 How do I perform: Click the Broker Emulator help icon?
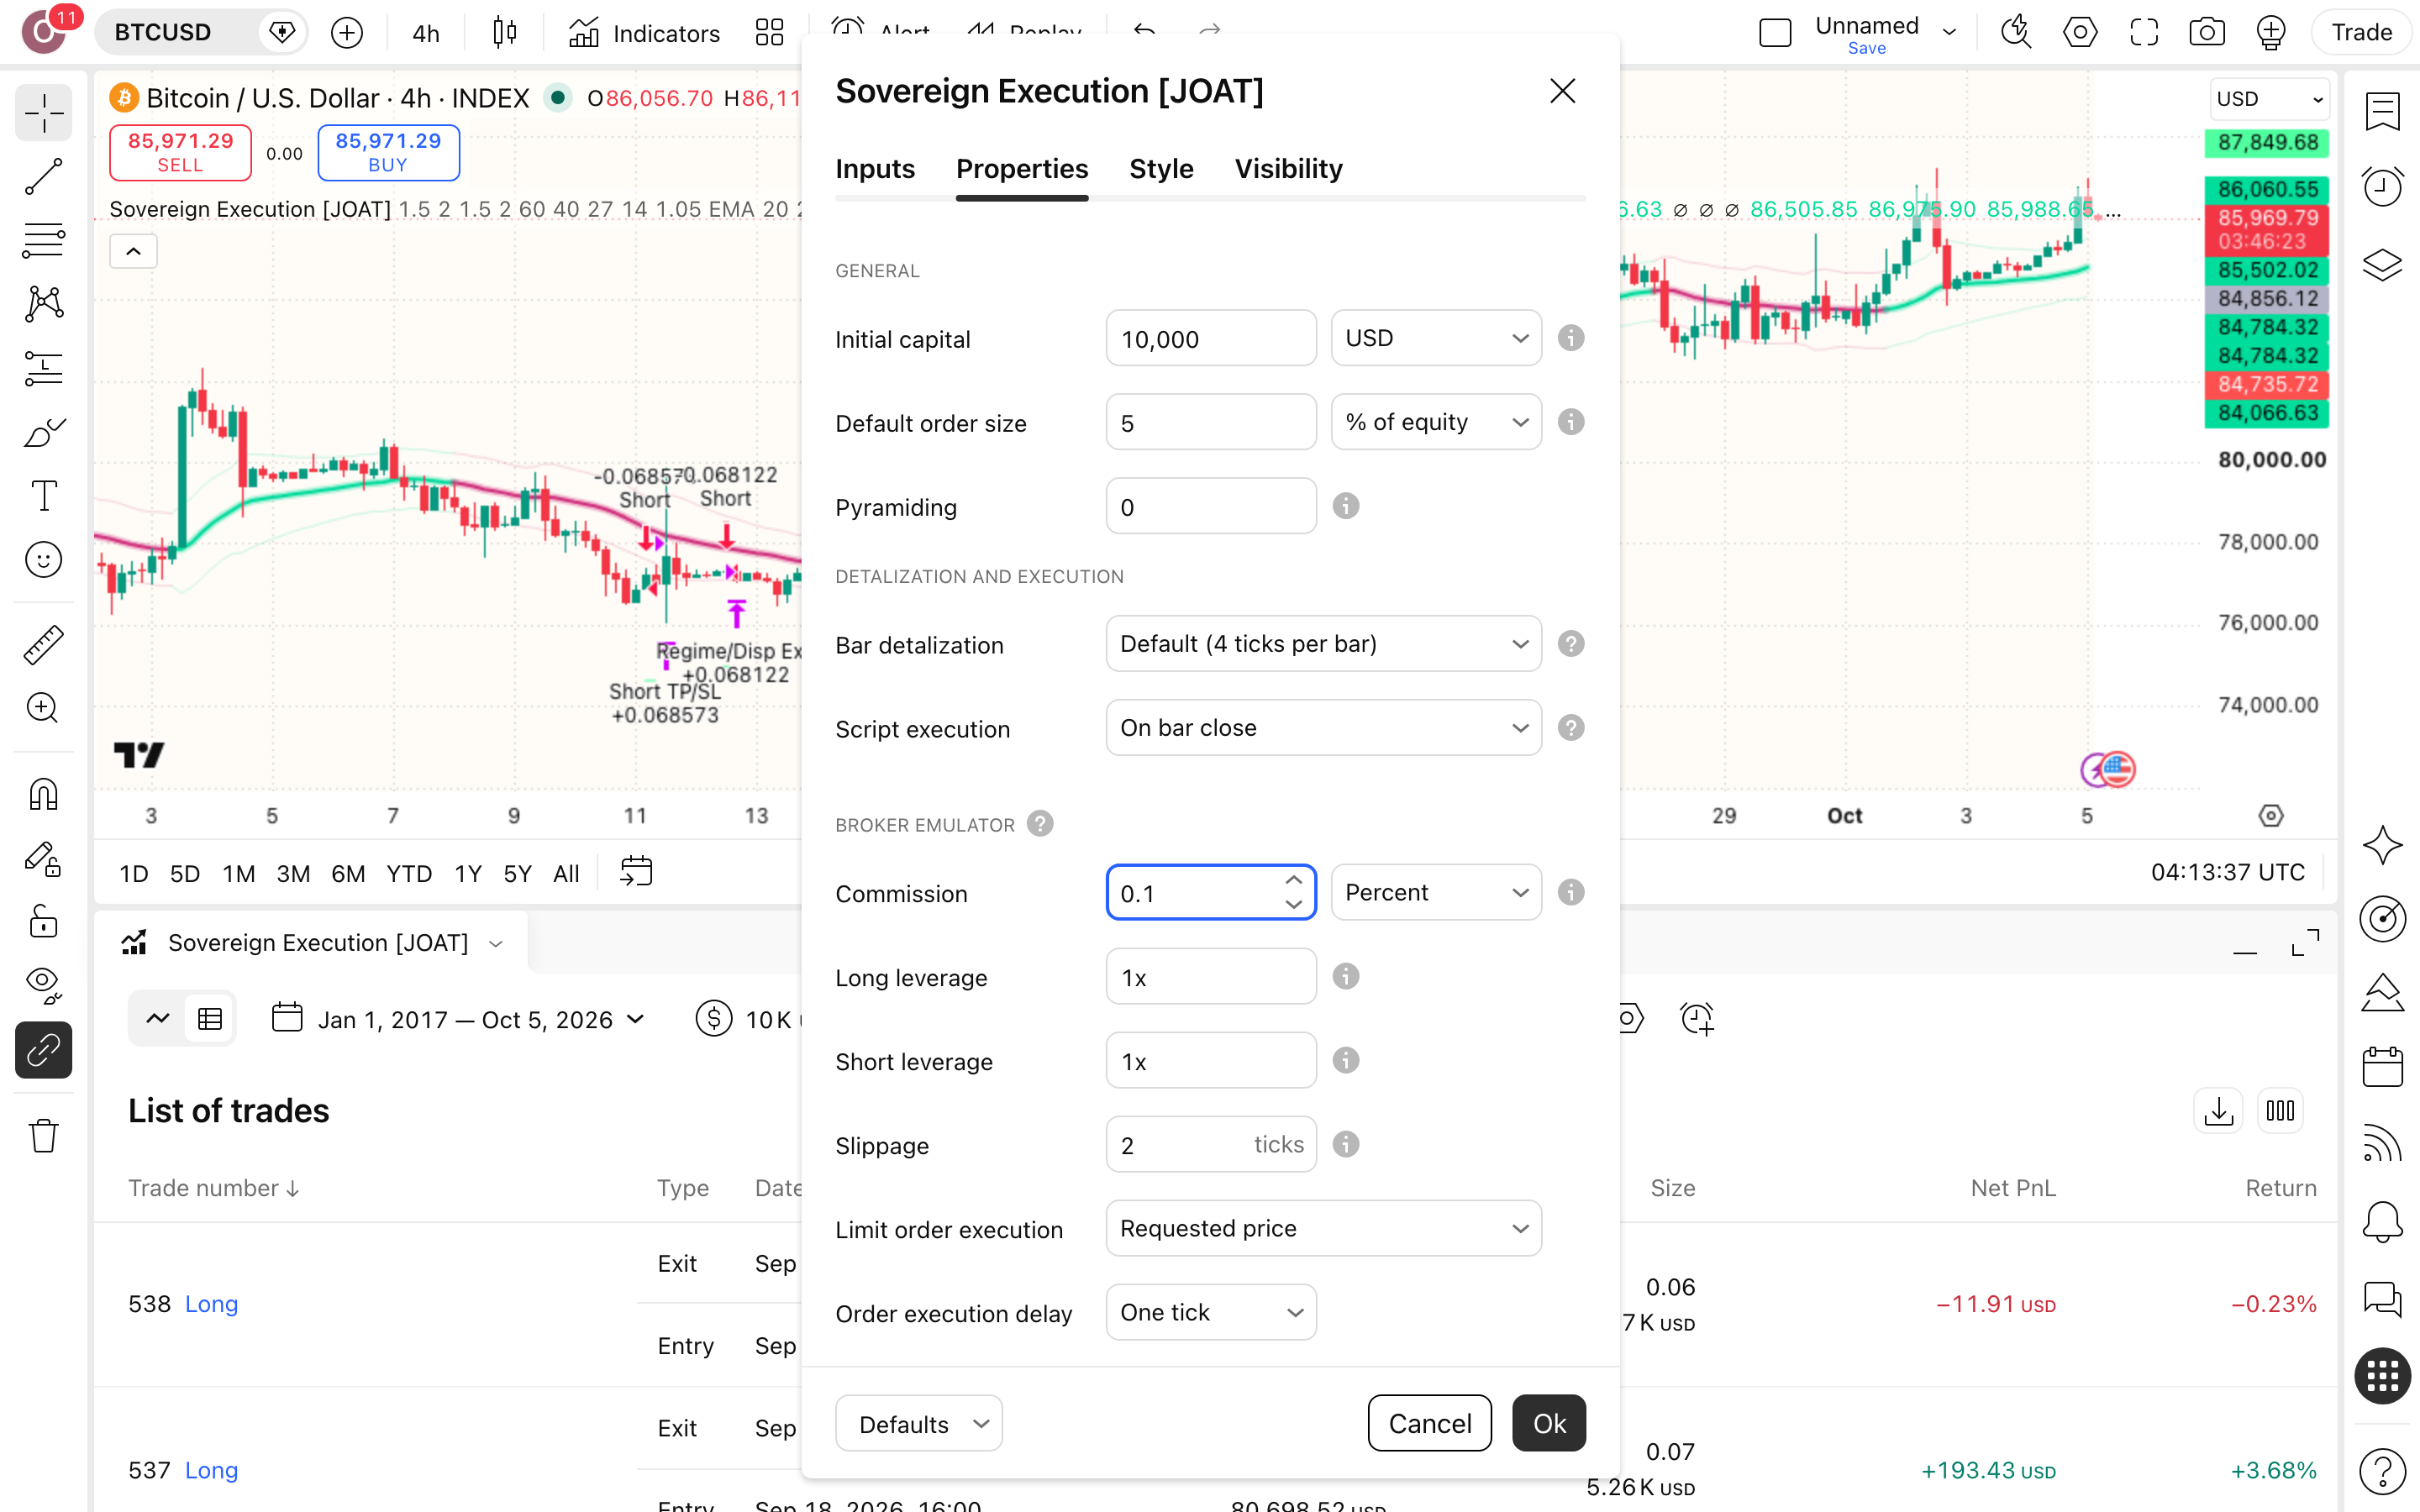(1040, 824)
